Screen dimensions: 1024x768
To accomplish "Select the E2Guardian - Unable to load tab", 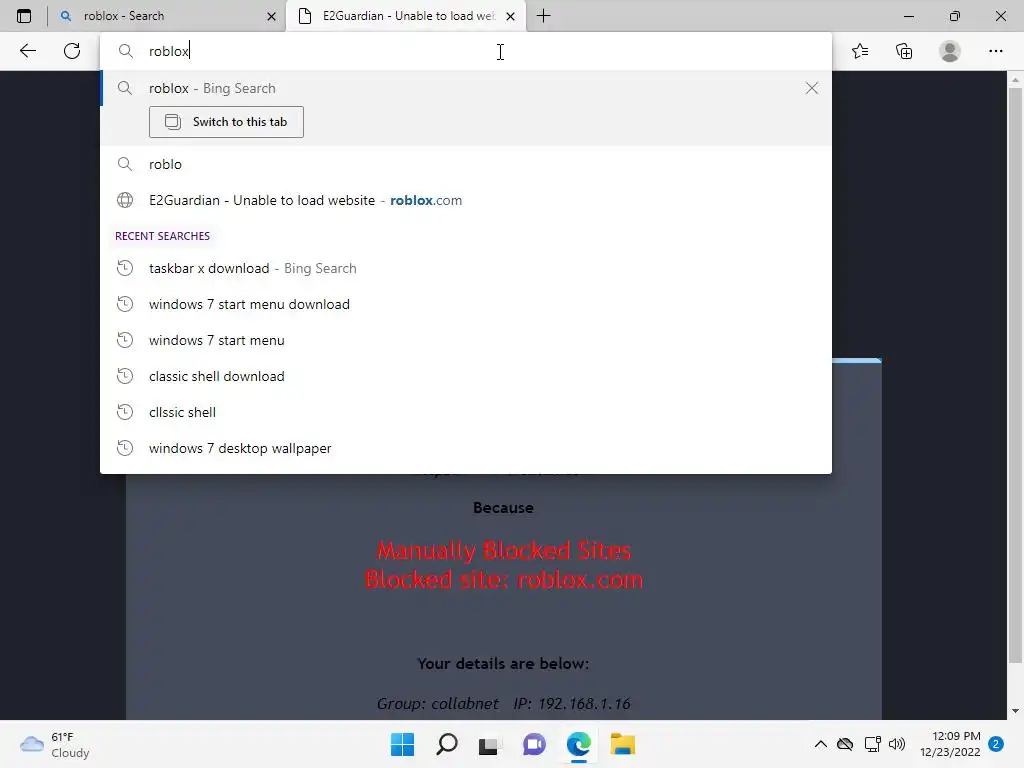I will coord(406,16).
